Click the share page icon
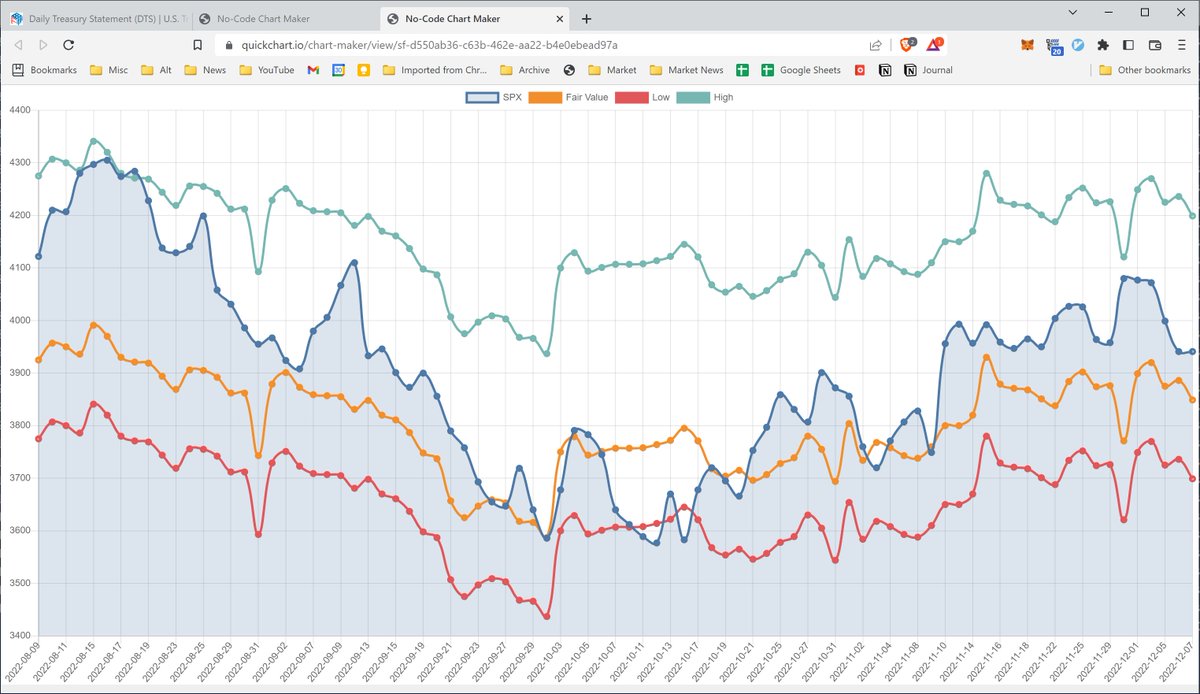This screenshot has width=1200, height=694. [875, 44]
